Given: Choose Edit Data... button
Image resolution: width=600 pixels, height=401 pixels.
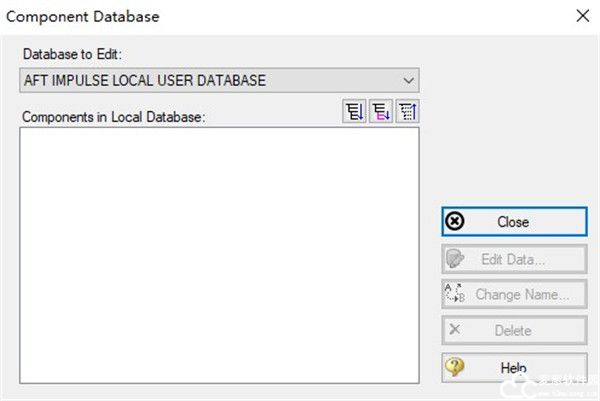Looking at the screenshot, I should 514,259.
